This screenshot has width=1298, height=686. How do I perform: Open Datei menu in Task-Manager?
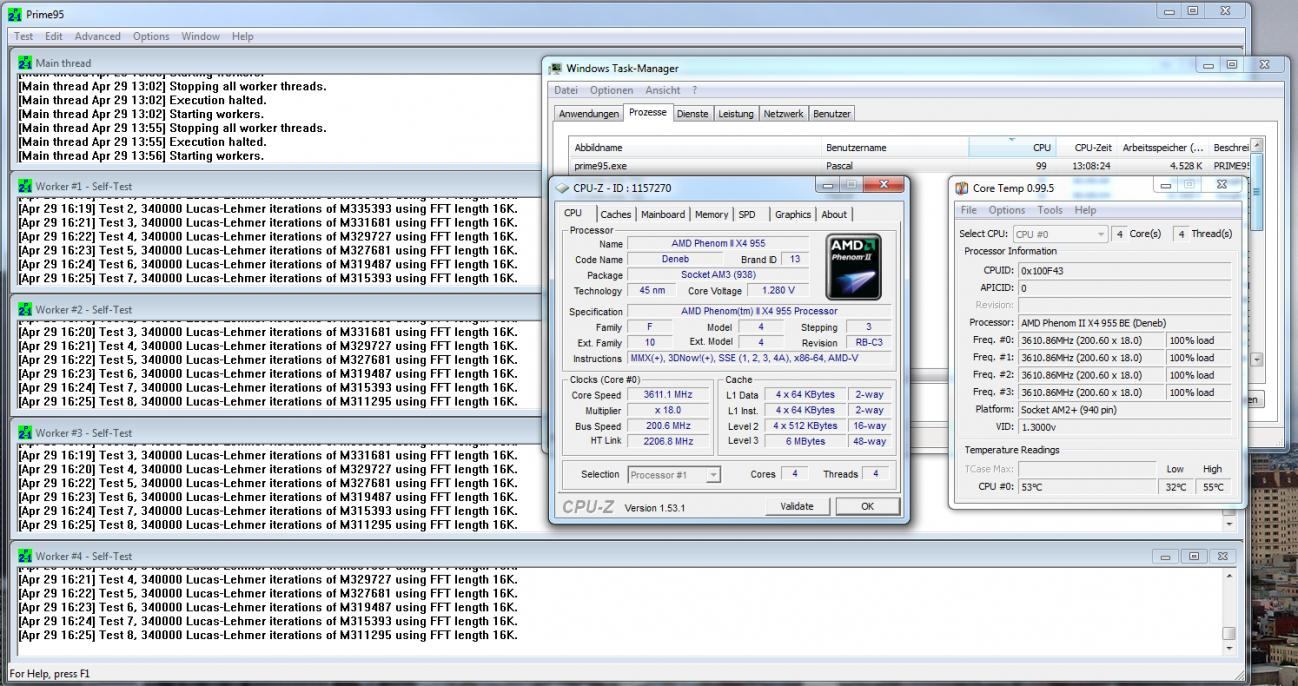[x=567, y=90]
